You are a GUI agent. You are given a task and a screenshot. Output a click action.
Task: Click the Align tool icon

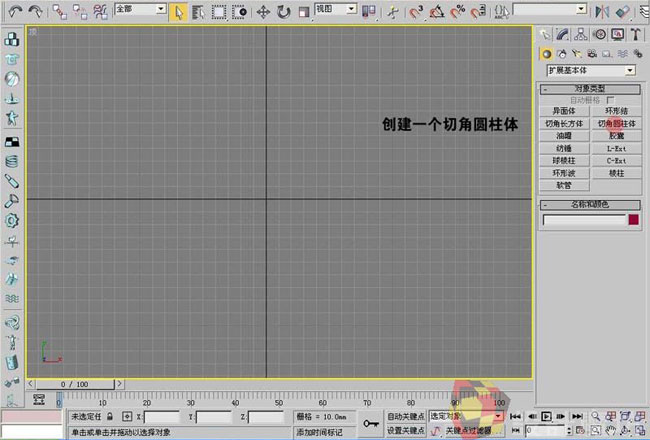tap(623, 12)
